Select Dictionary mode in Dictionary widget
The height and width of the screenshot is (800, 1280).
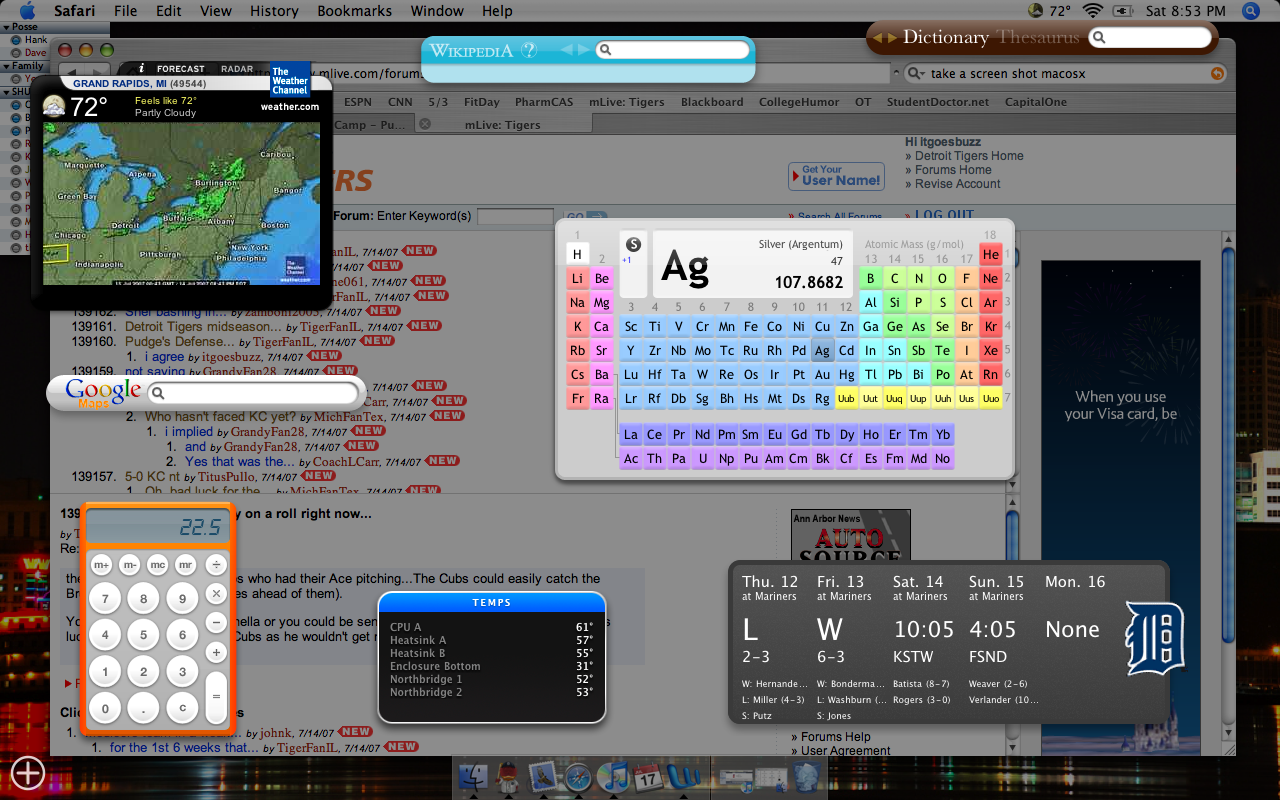(x=945, y=38)
